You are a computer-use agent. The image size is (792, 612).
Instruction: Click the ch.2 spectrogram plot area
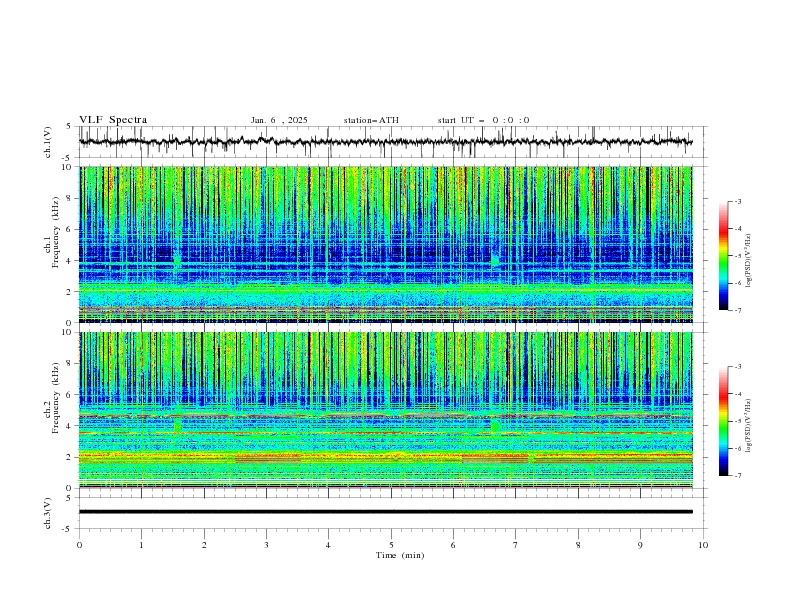click(386, 410)
